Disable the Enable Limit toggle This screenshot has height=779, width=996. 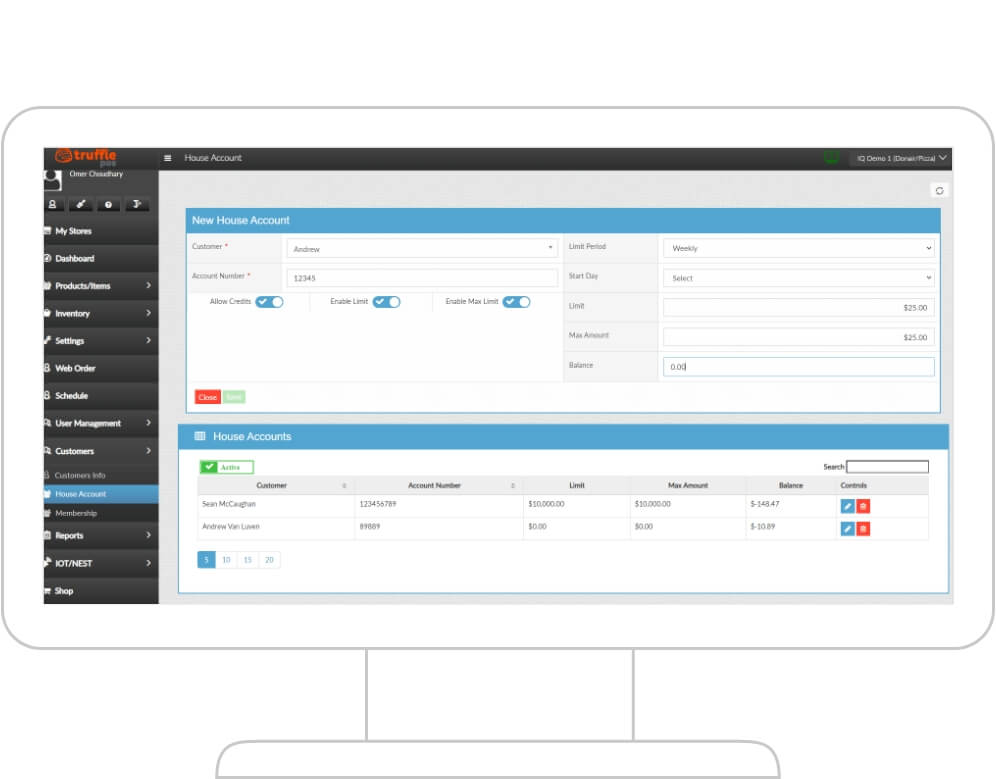[389, 301]
